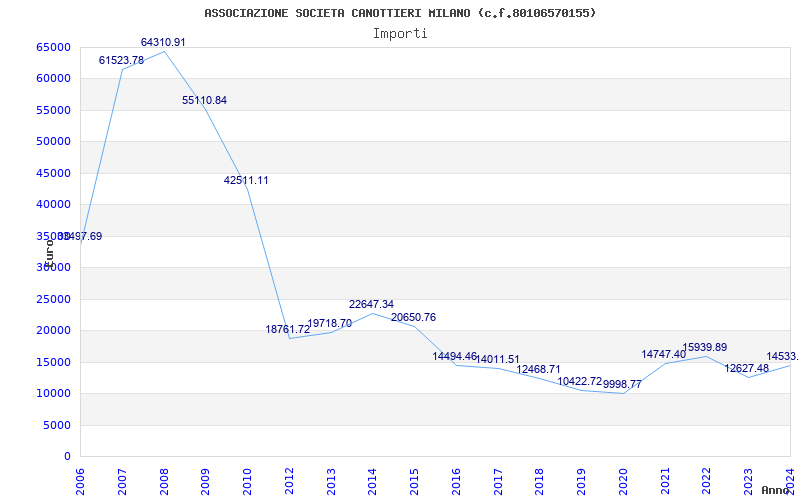Click the 20000 y-axis tick label
The image size is (800, 500).
(x=54, y=331)
